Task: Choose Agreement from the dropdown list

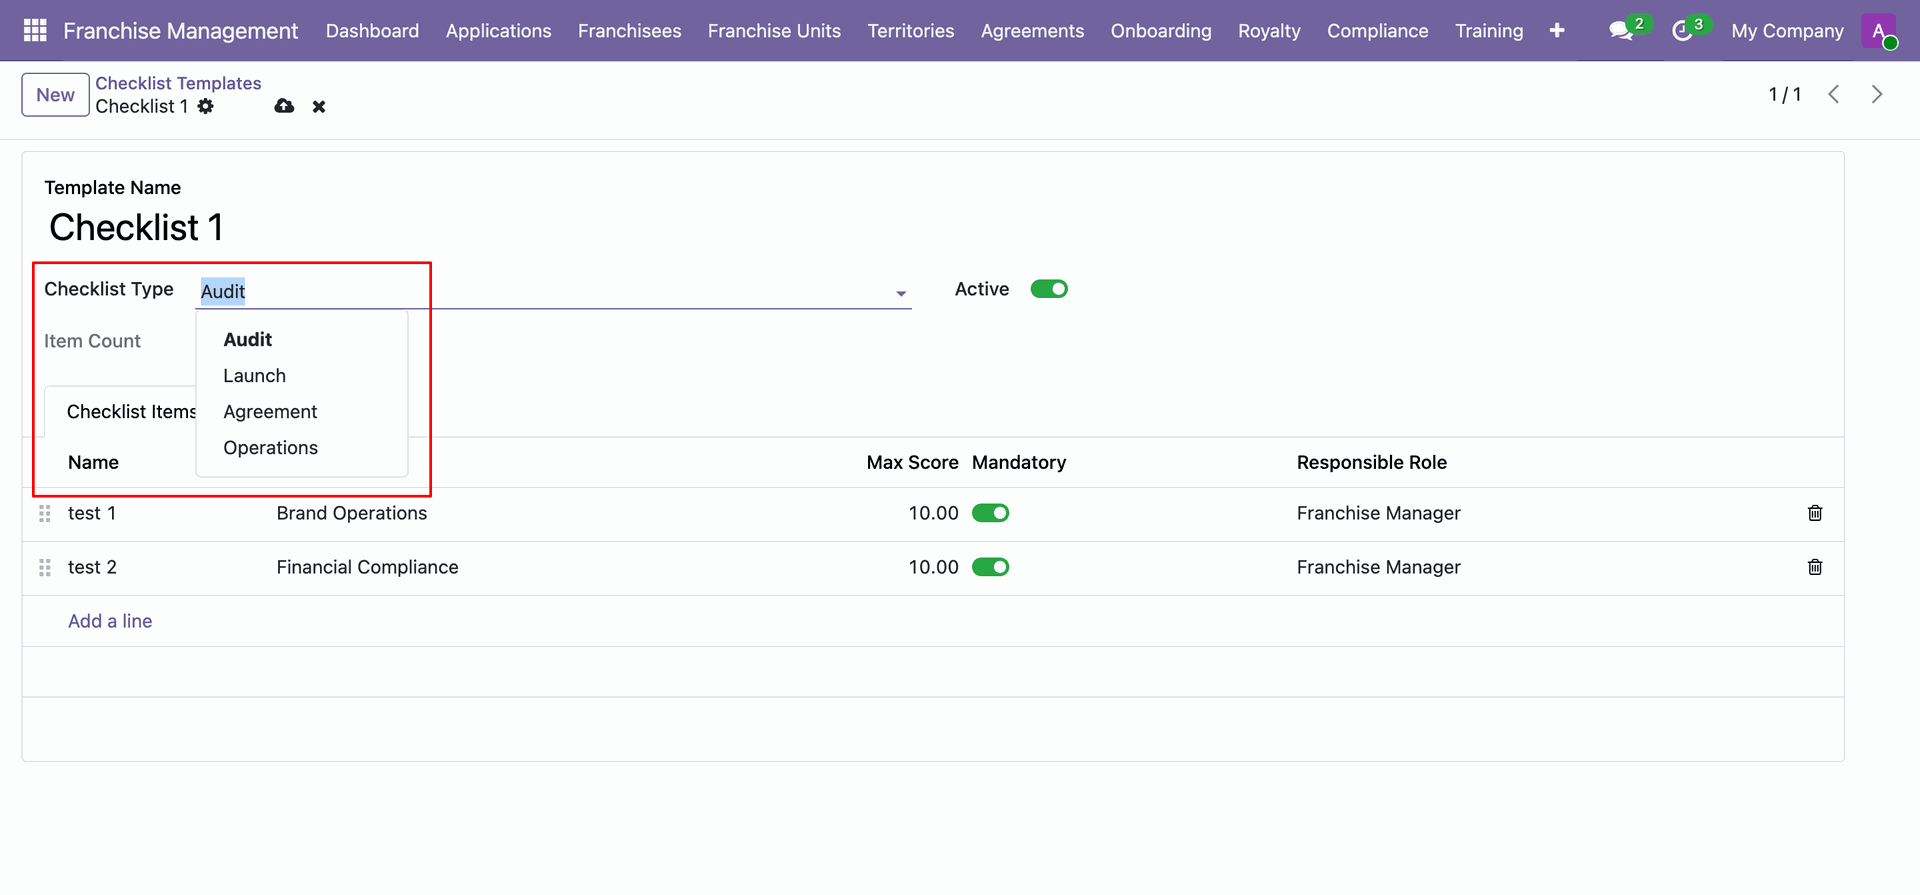Action: click(x=270, y=412)
